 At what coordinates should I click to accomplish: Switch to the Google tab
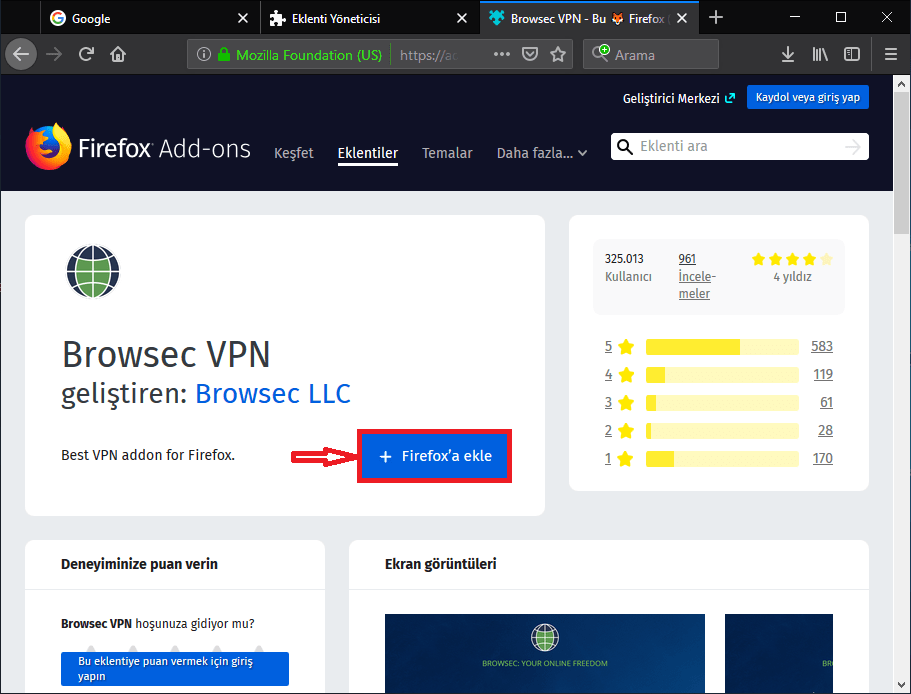click(x=150, y=19)
